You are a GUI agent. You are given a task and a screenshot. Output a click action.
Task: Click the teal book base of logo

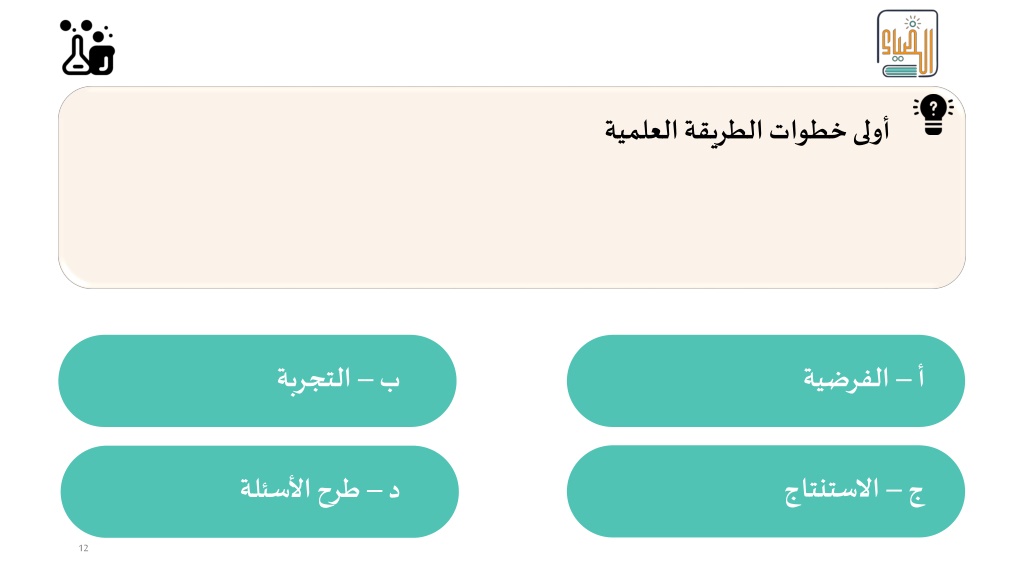pyautogui.click(x=902, y=70)
